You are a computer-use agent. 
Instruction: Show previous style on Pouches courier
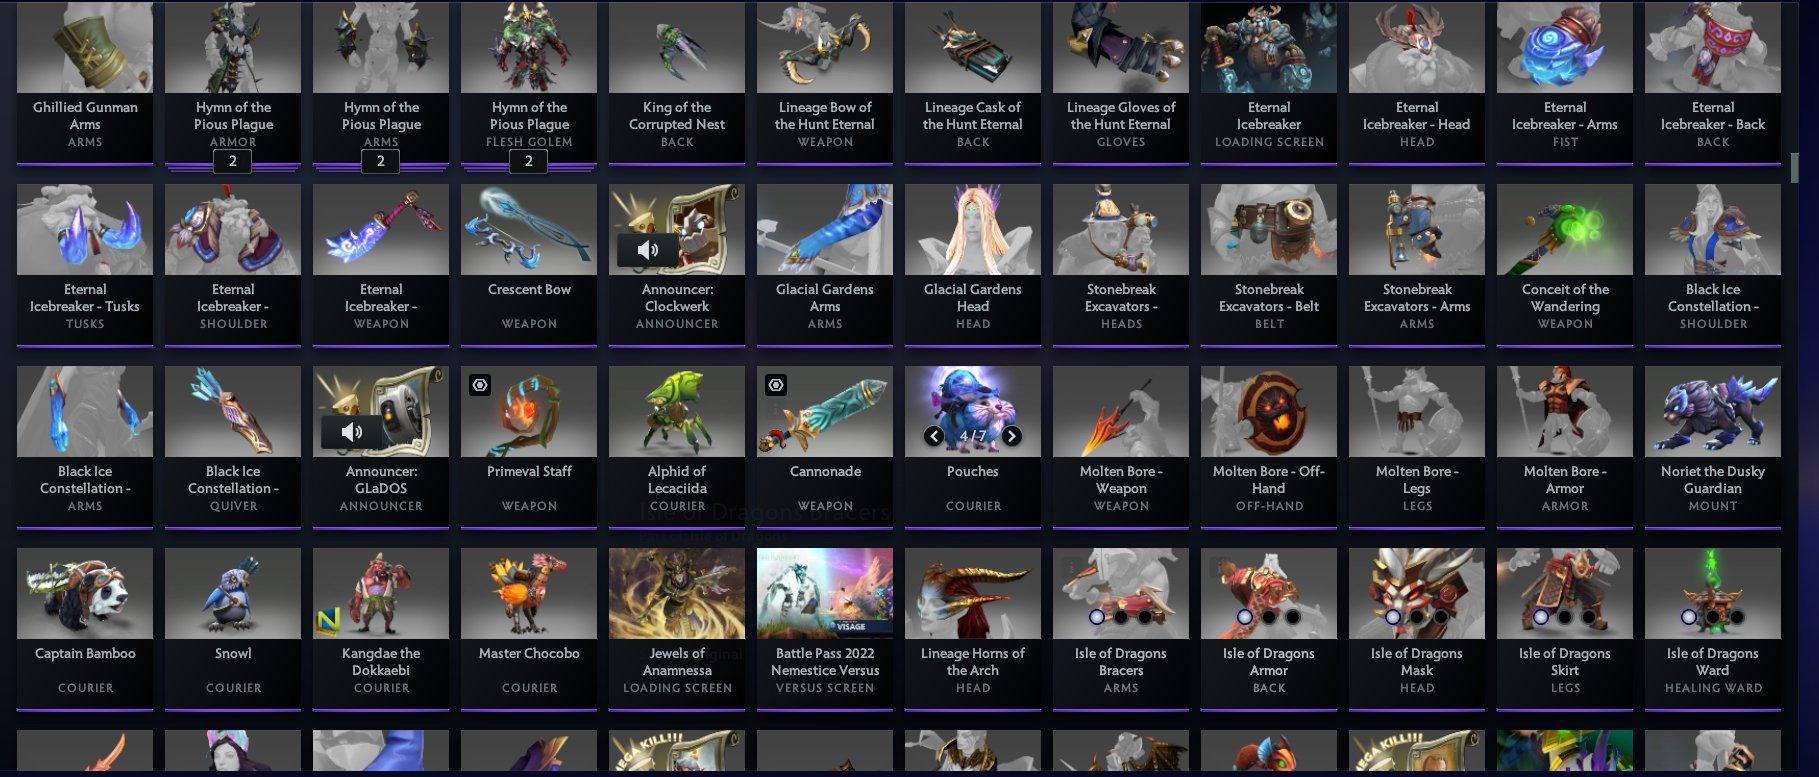(934, 436)
